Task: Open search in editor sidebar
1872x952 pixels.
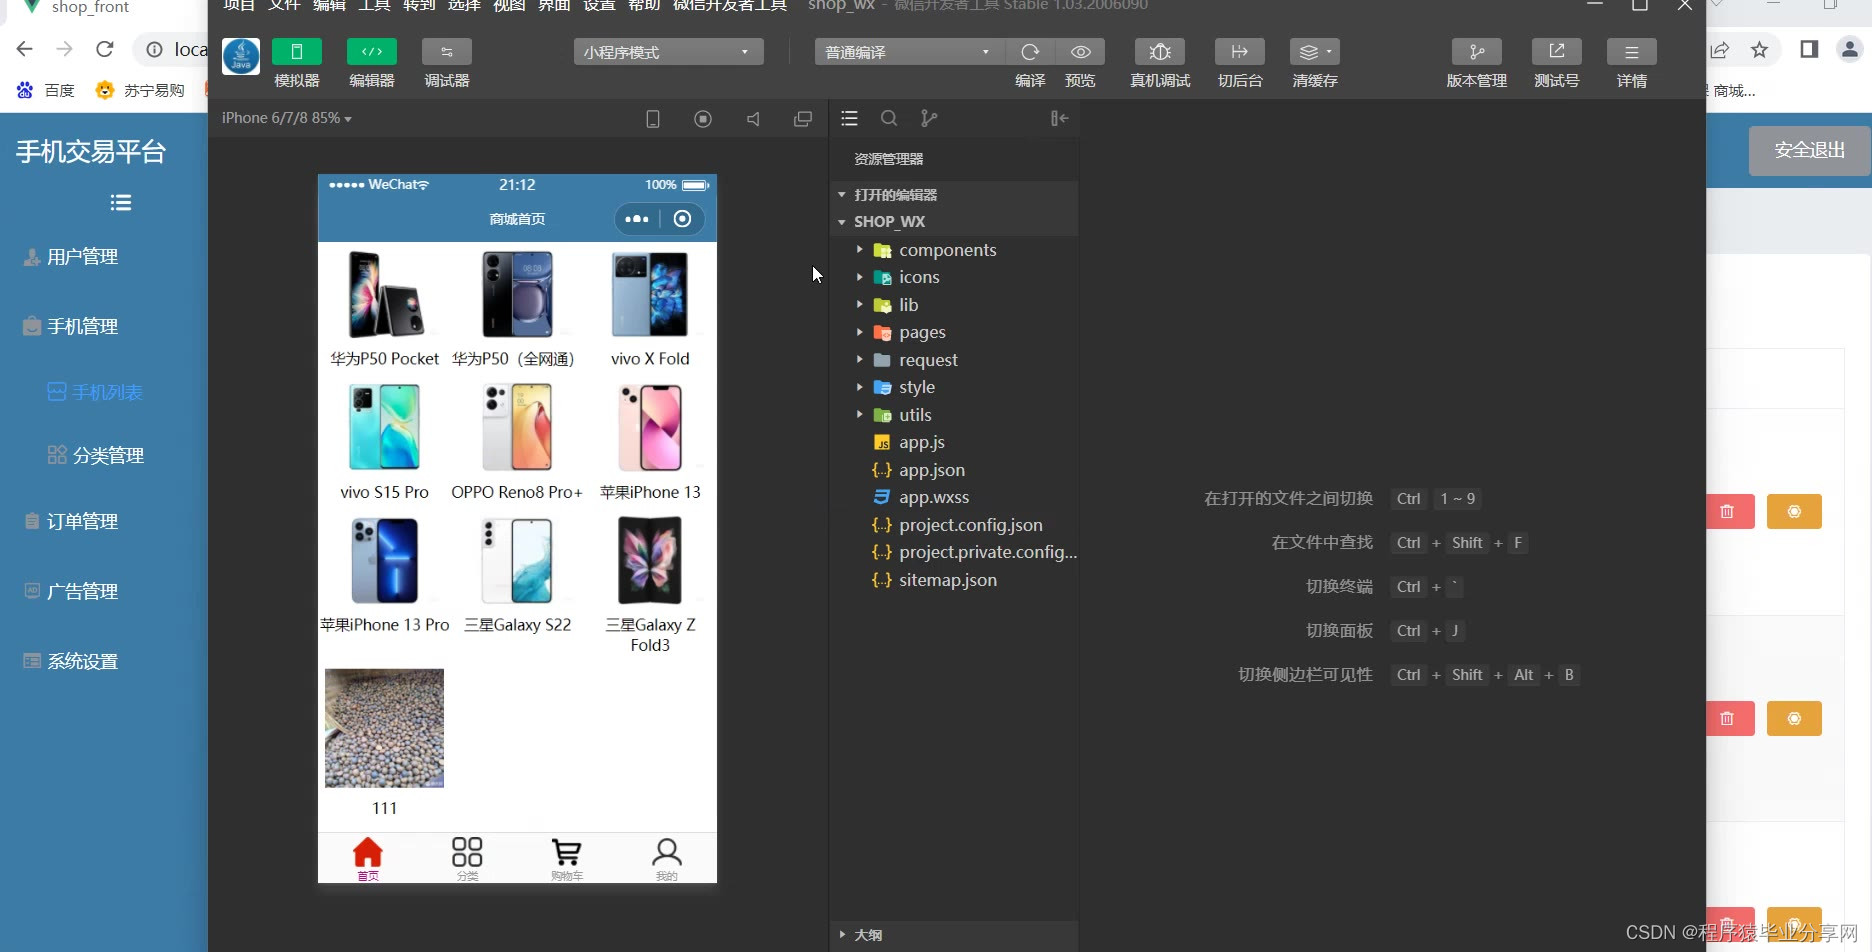Action: pyautogui.click(x=889, y=119)
